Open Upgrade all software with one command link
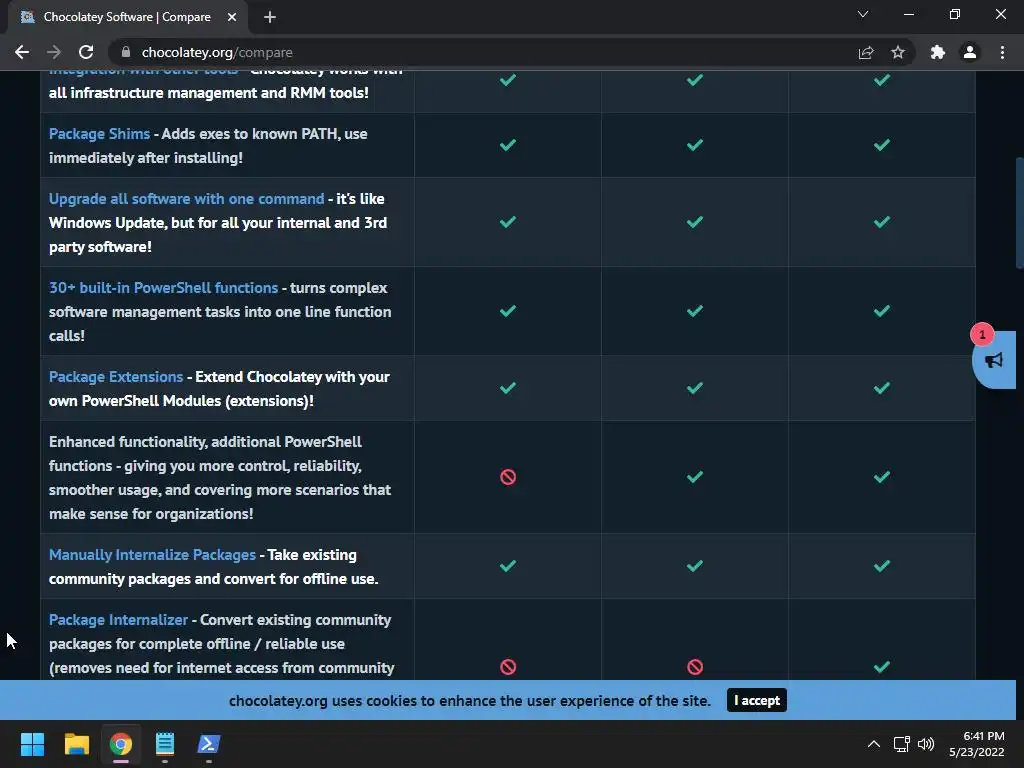 186,199
